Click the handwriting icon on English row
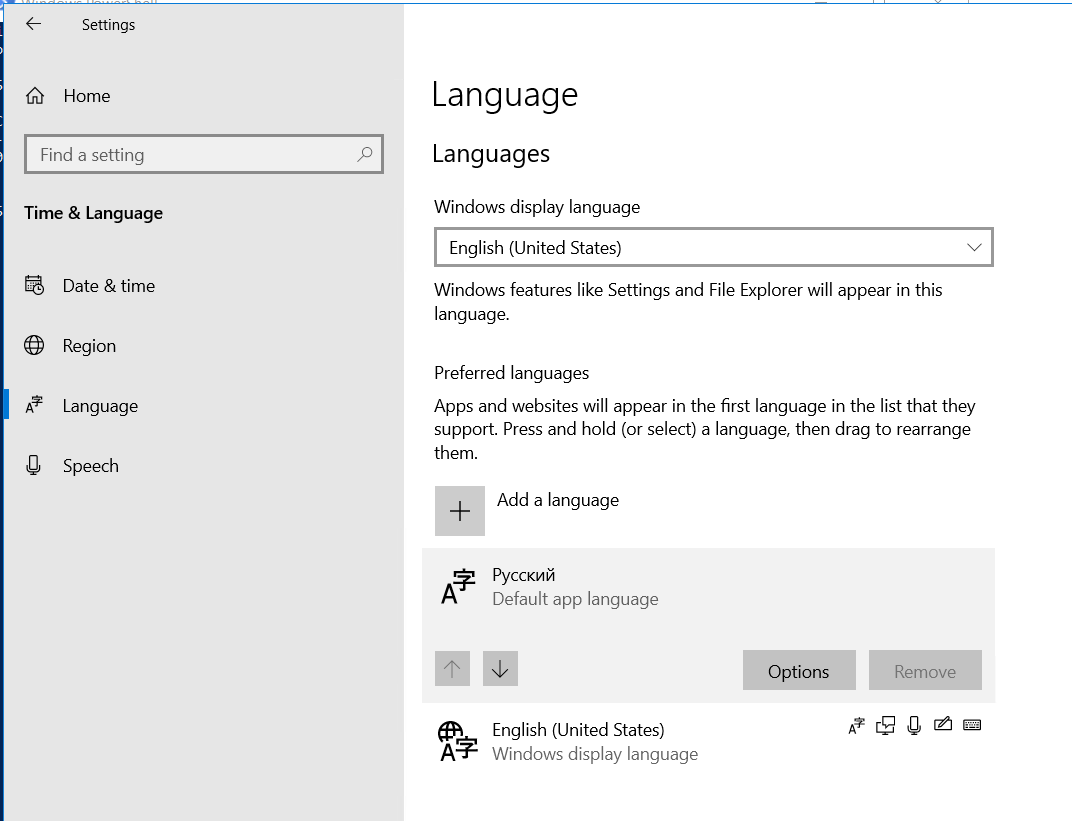The image size is (1072, 821). pos(942,726)
